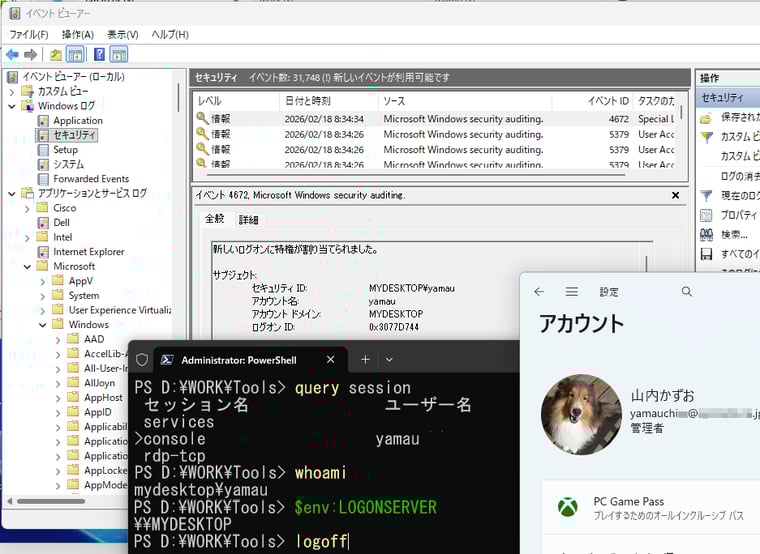Sort by 日付と時刻 column header
This screenshot has width=760, height=554.
(329, 101)
